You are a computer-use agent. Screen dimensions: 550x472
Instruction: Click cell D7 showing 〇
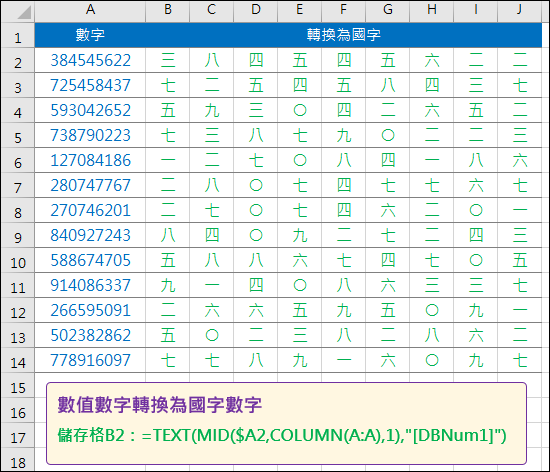[x=256, y=185]
